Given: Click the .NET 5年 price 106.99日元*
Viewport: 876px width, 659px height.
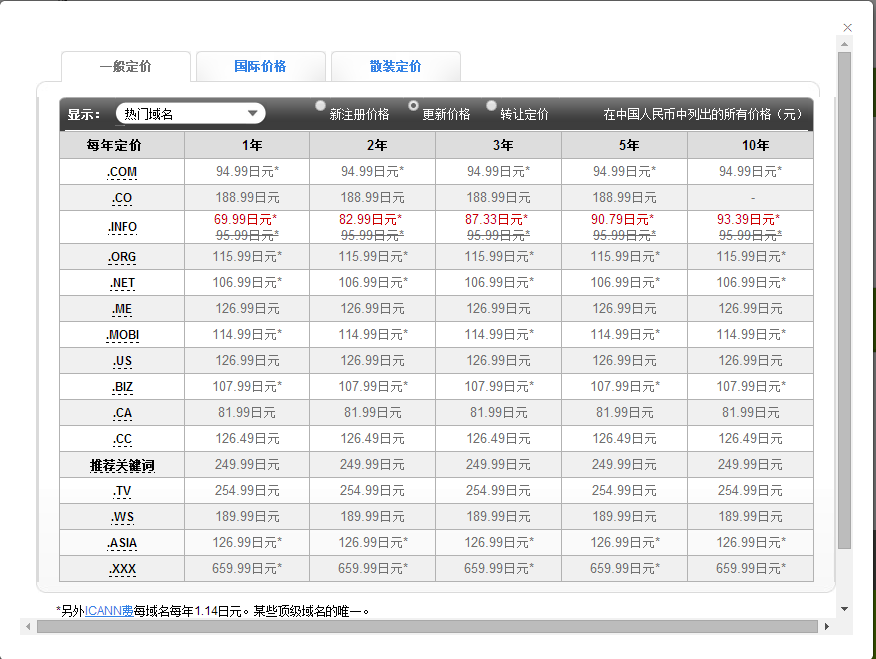Looking at the screenshot, I should pyautogui.click(x=625, y=283).
